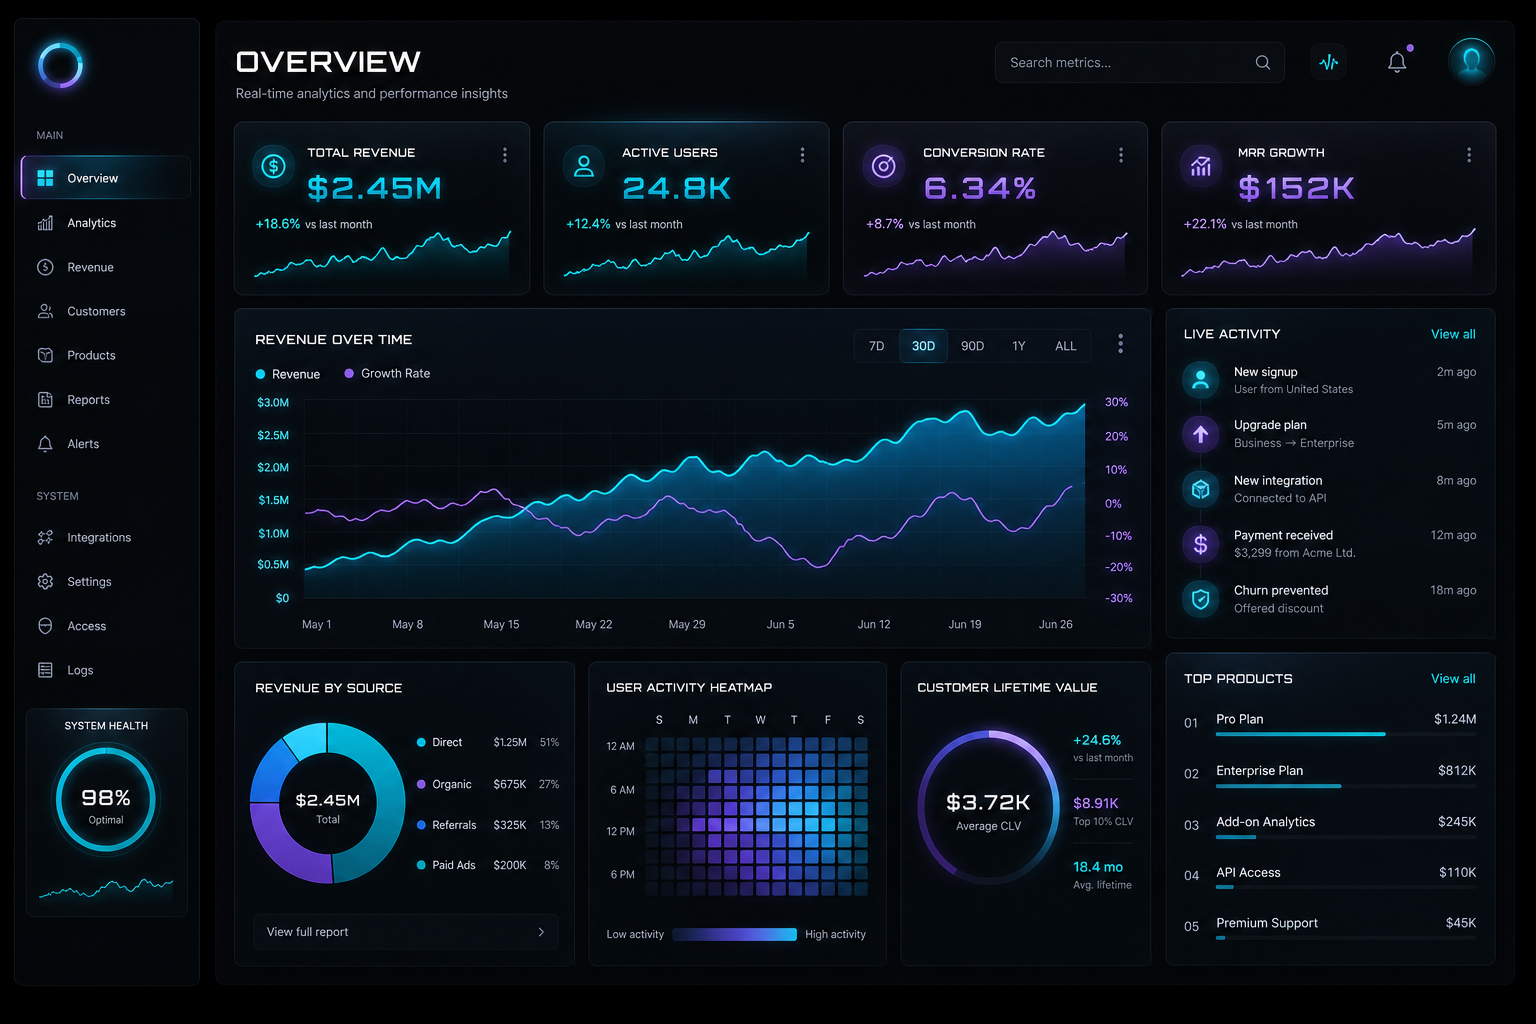1536x1024 pixels.
Task: Click the Payment received dollar icon
Action: click(1201, 544)
